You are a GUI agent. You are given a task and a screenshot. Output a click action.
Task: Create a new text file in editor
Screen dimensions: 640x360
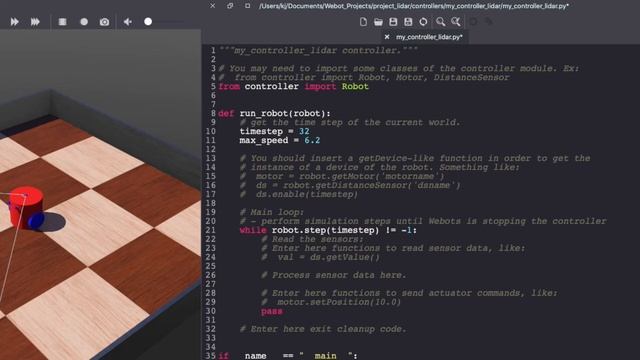point(363,22)
